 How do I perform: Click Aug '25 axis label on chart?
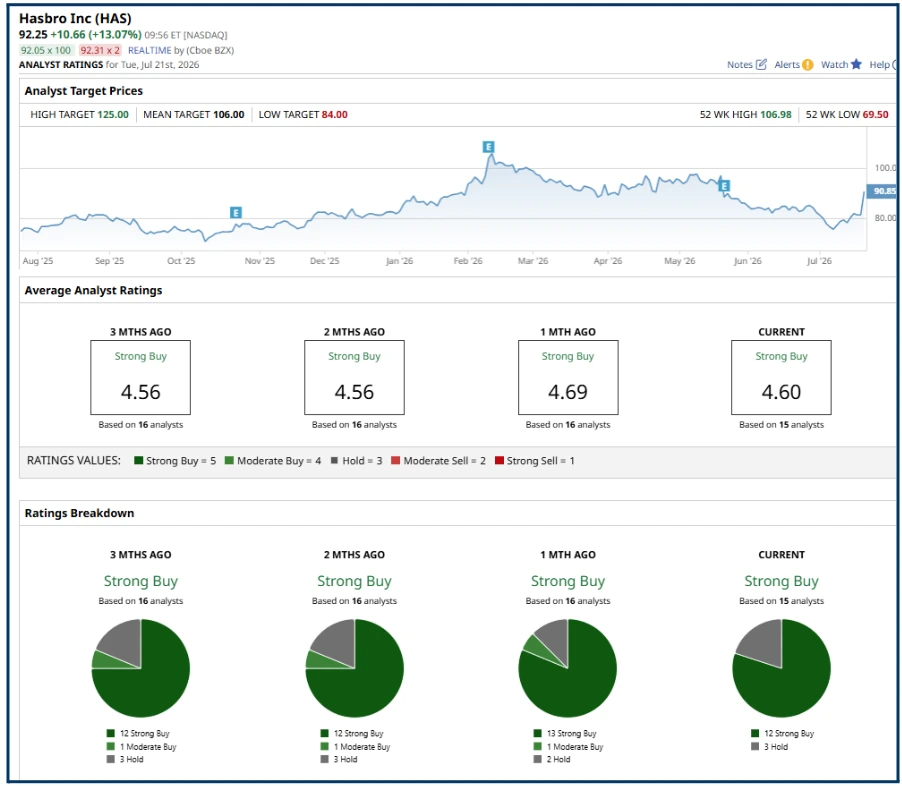click(x=37, y=261)
